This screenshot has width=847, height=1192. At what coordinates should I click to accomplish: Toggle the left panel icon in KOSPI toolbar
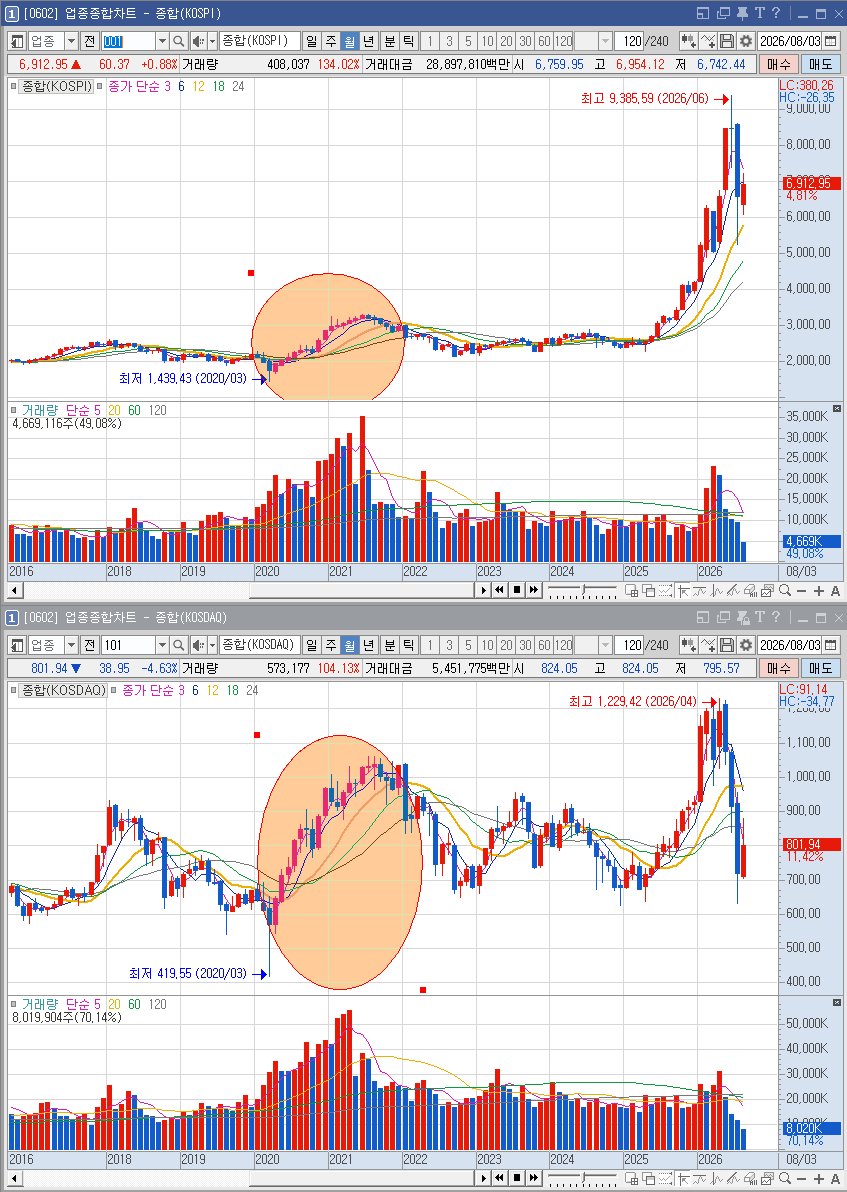17,41
